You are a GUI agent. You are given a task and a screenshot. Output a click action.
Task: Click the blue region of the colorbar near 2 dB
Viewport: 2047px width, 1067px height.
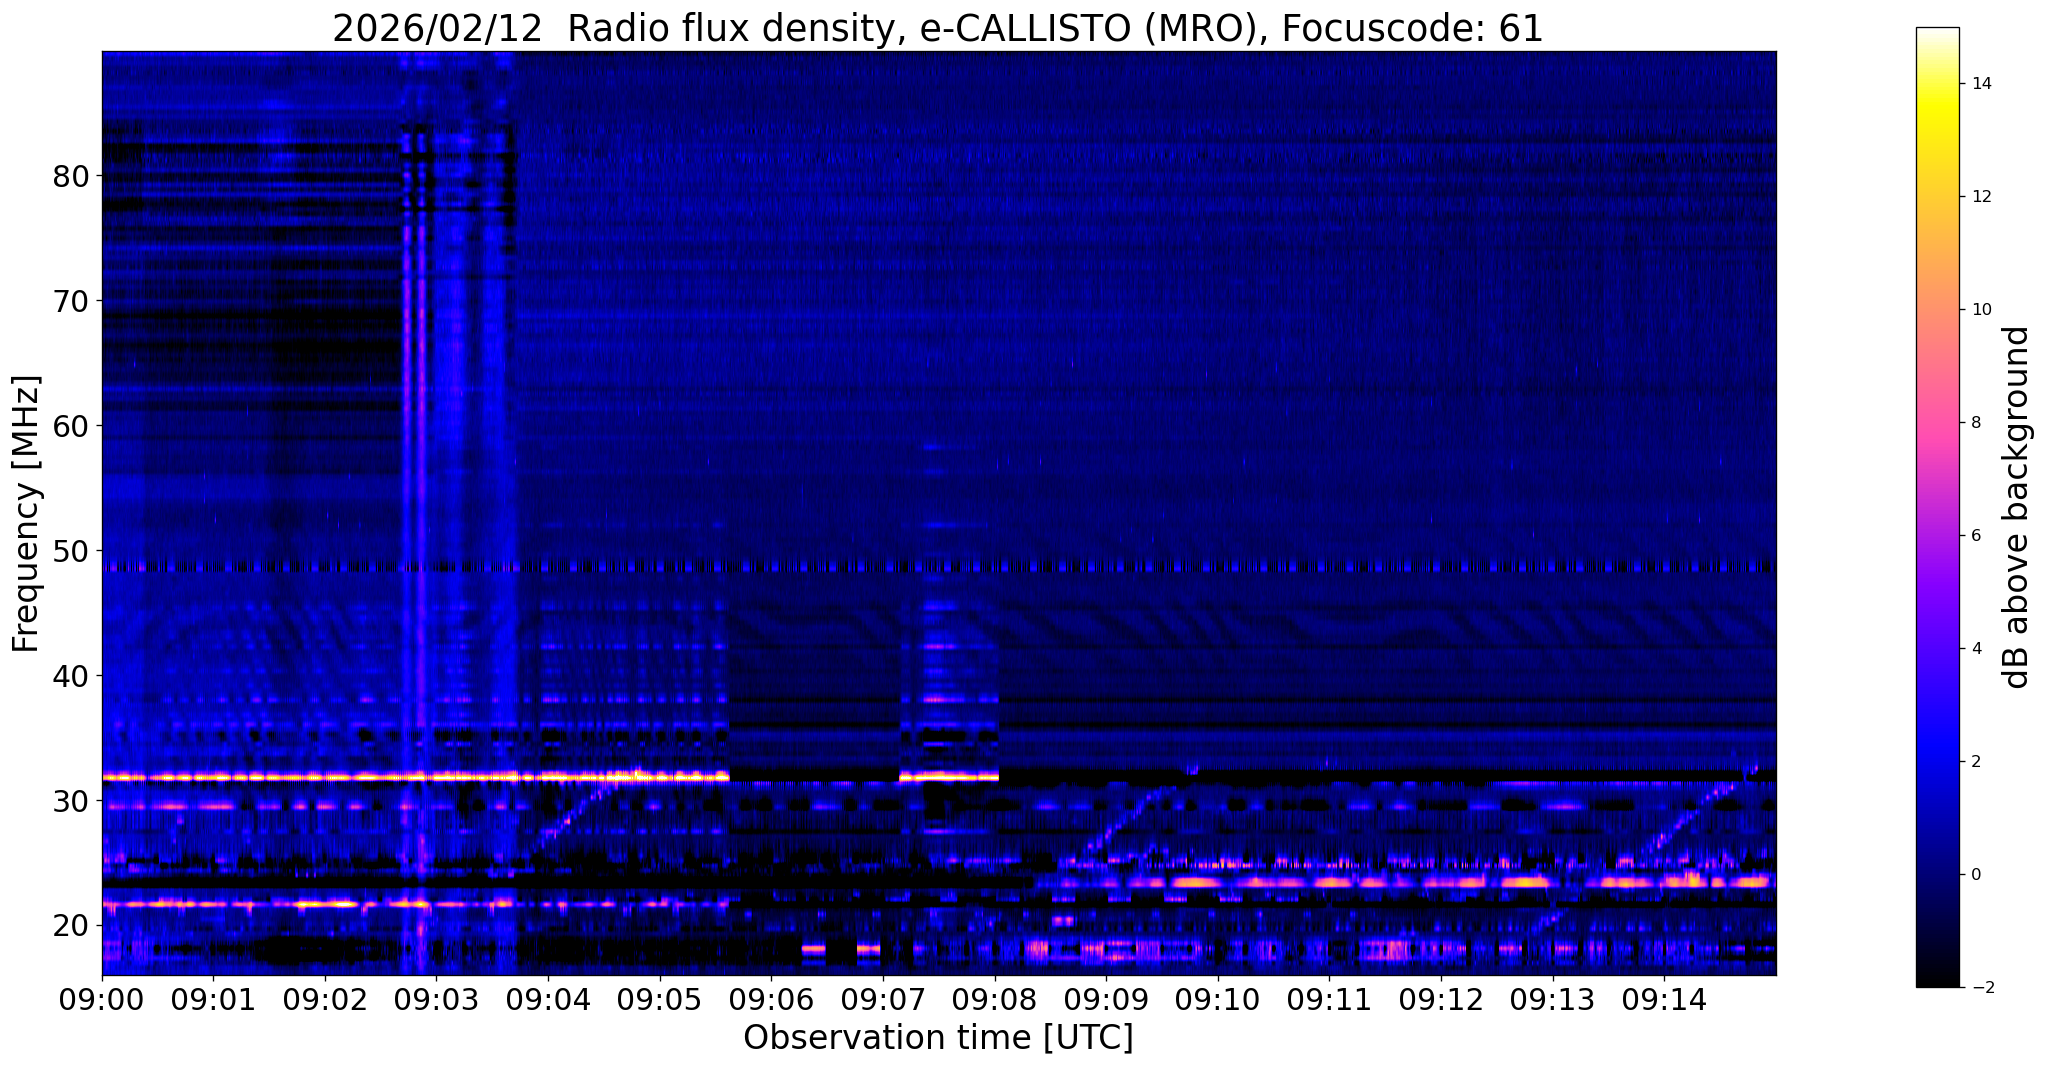tap(1937, 762)
